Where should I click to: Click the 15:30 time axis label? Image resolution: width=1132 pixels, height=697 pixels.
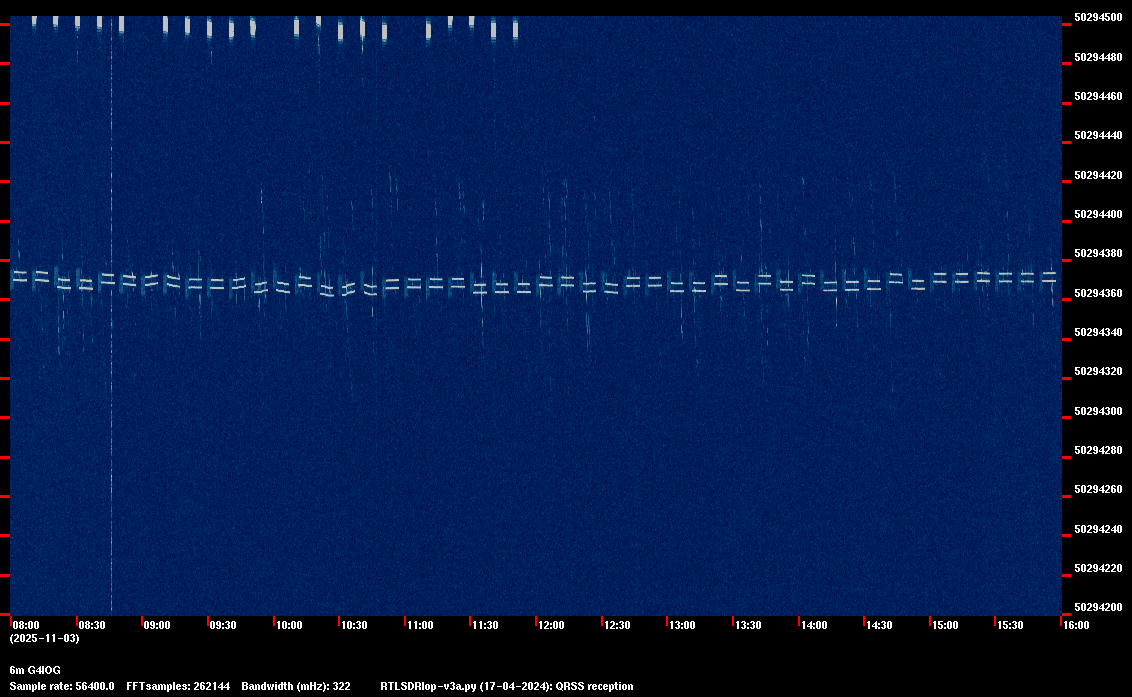[1009, 625]
